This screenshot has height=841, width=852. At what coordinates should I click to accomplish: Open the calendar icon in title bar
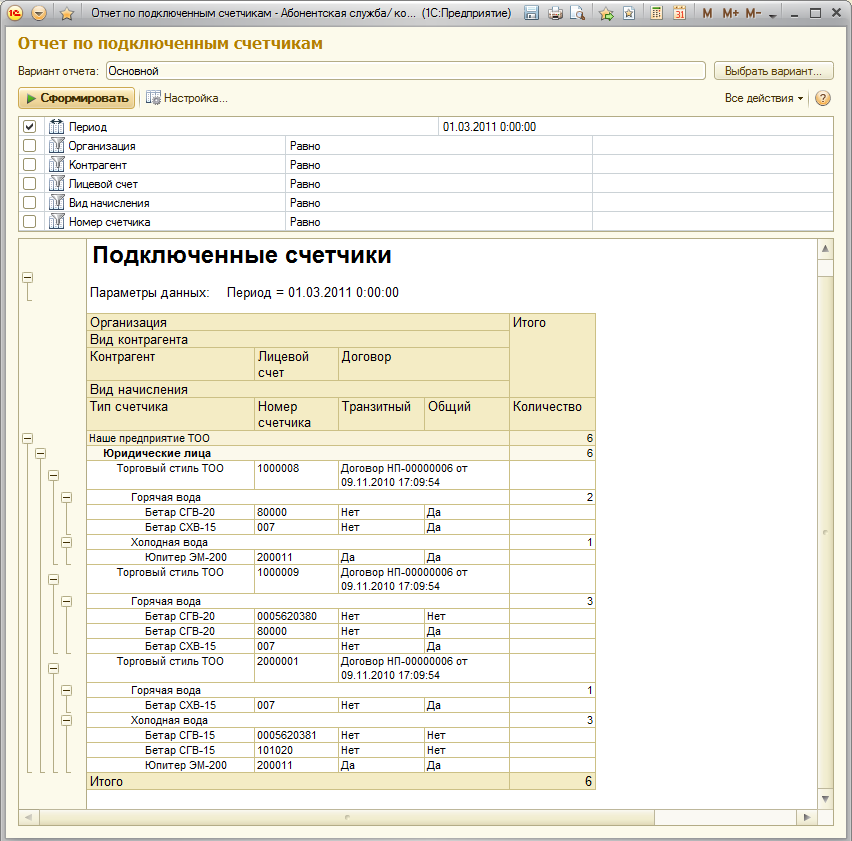tap(680, 13)
